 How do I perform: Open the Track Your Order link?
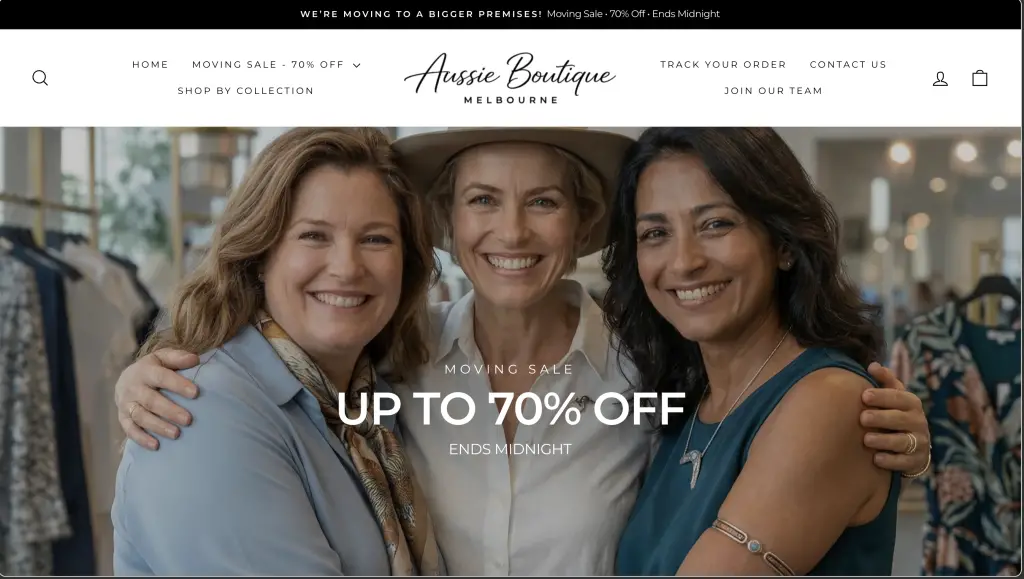pos(723,65)
